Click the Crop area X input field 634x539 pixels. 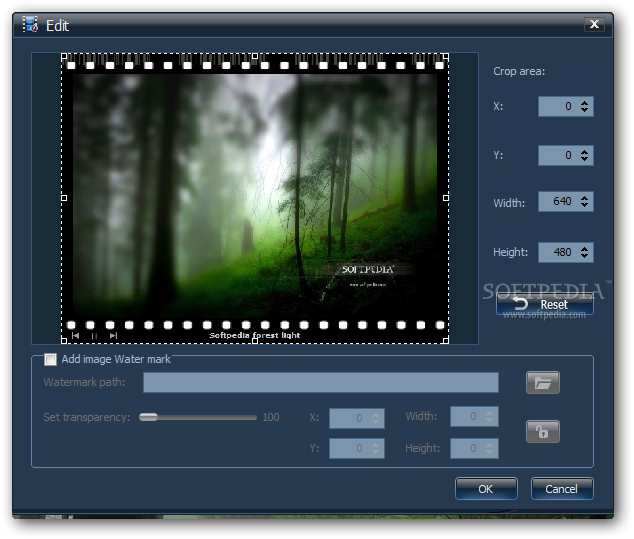(566, 106)
